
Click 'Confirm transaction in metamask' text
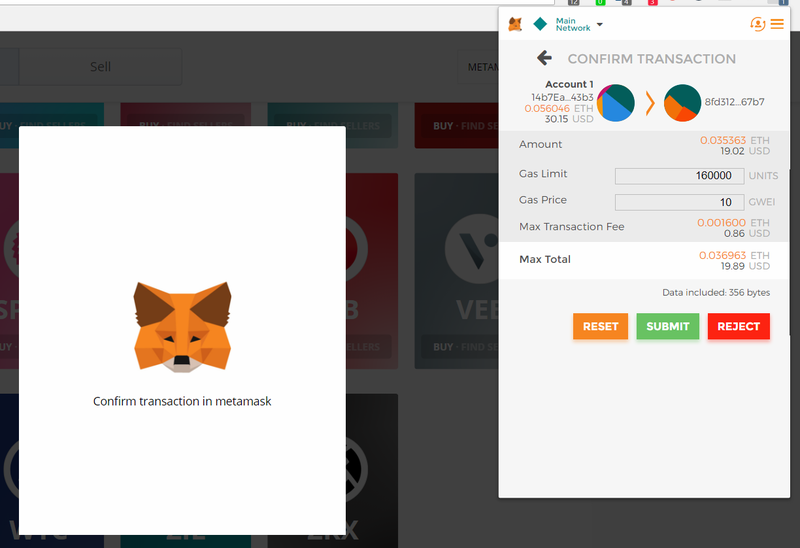[182, 402]
